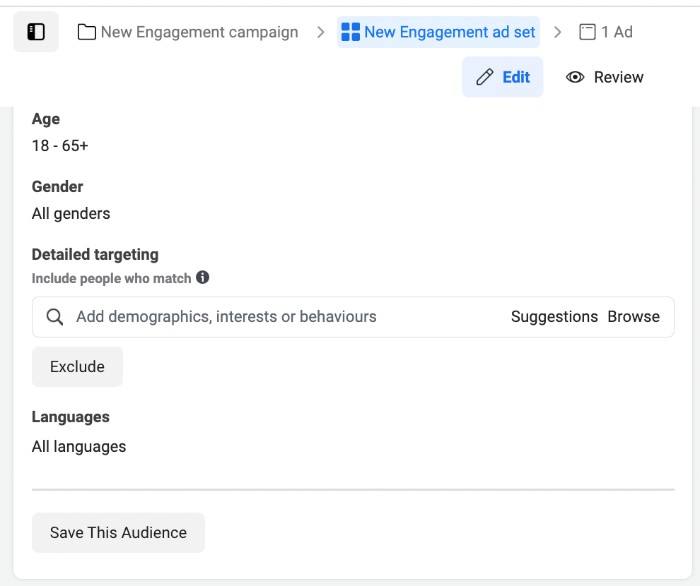Click the eye icon for Review

(x=575, y=77)
